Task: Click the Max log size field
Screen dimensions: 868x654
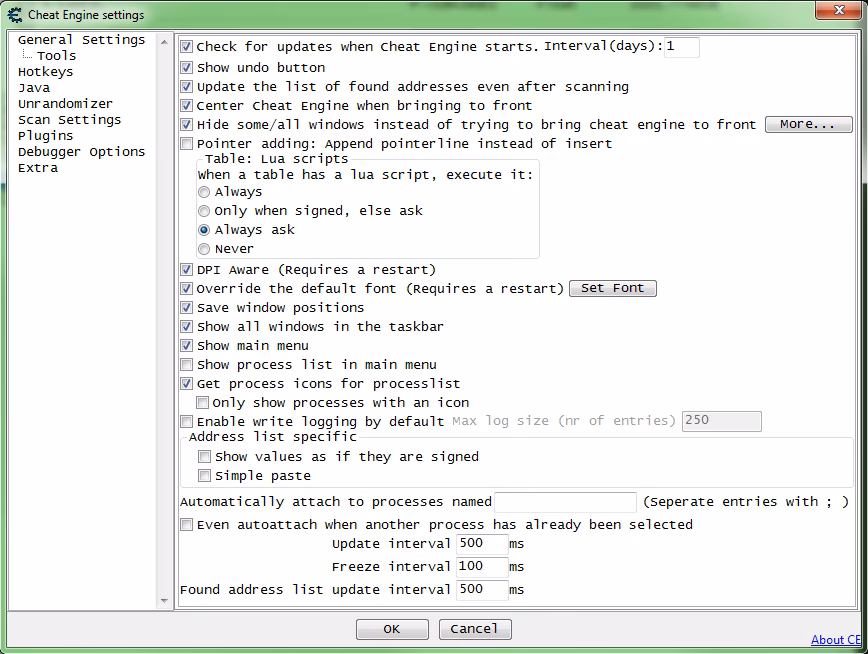Action: pos(721,421)
